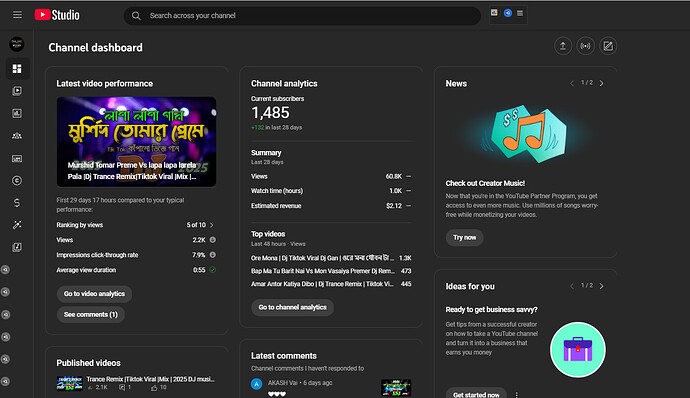Open Audio library in sidebar
The width and height of the screenshot is (690, 398).
click(x=17, y=247)
